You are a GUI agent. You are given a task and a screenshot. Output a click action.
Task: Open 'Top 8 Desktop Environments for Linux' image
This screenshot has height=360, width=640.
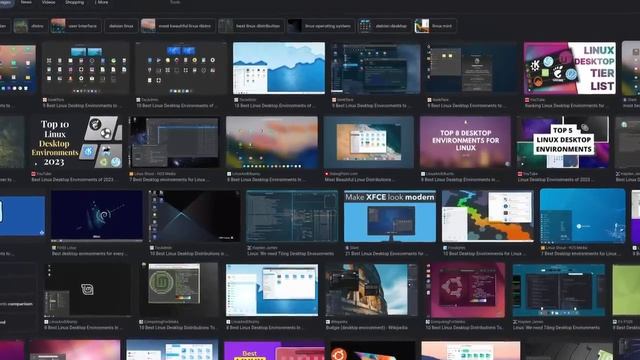465,142
